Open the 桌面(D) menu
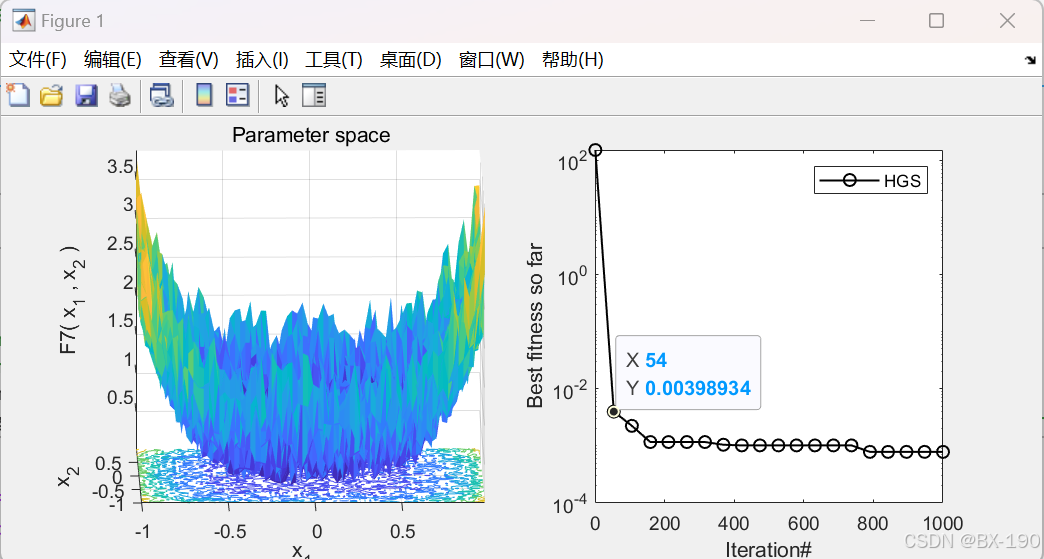This screenshot has width=1044, height=559. coord(410,60)
